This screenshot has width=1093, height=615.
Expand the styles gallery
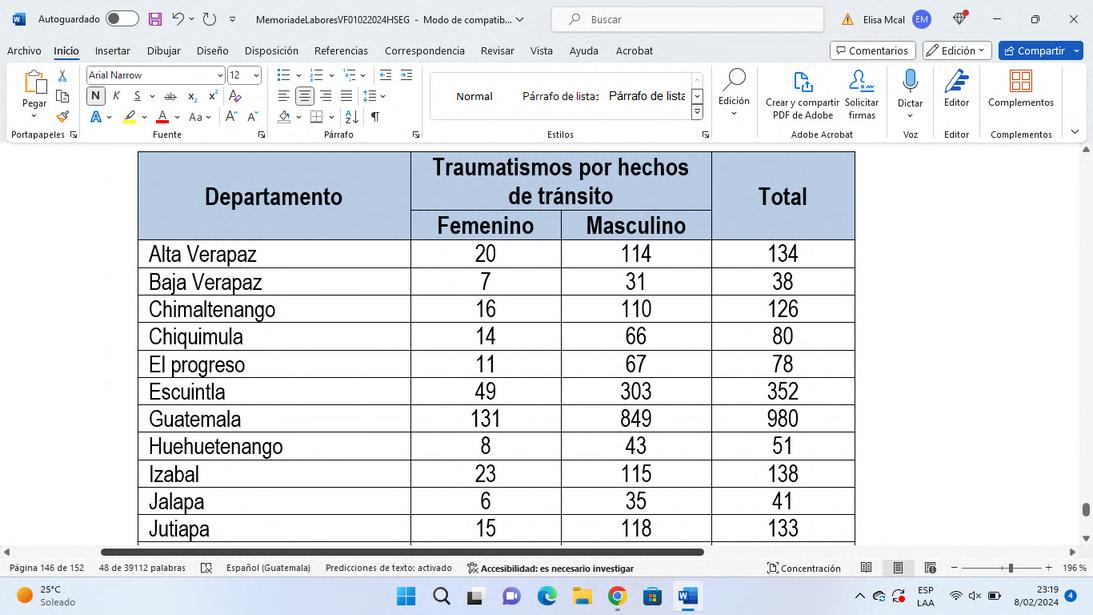point(696,112)
